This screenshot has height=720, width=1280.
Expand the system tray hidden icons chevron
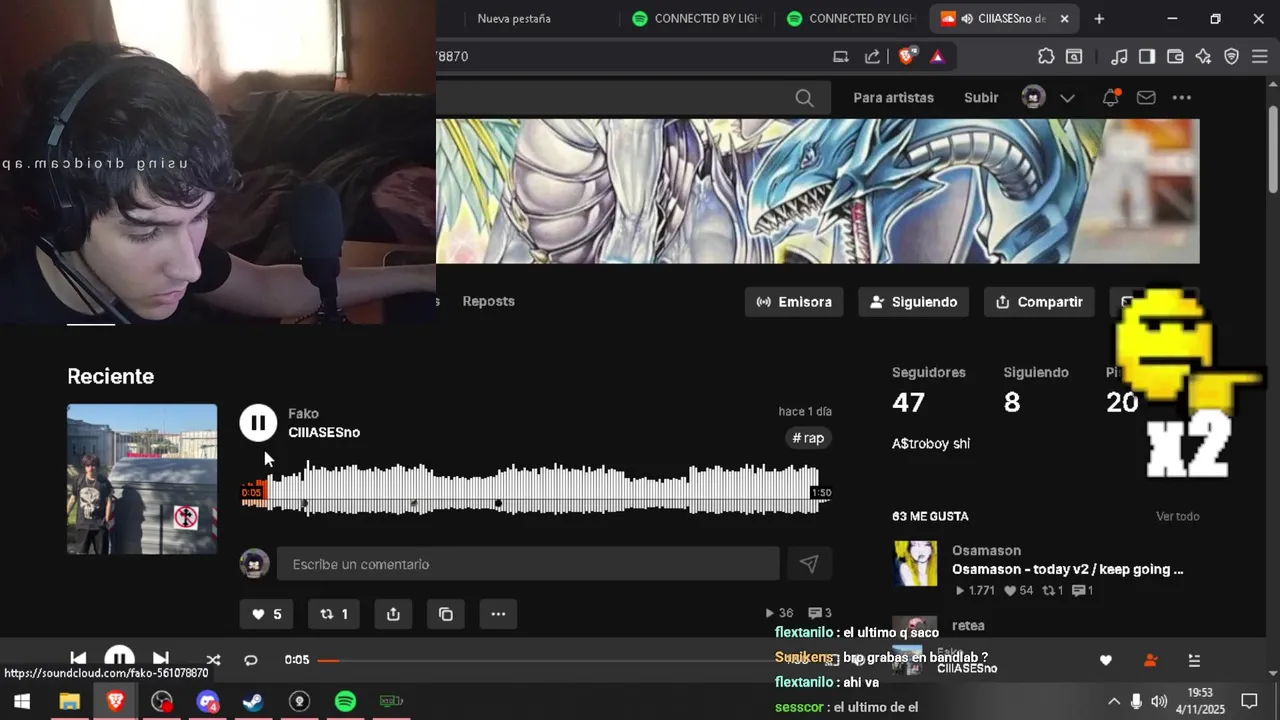(x=1113, y=701)
